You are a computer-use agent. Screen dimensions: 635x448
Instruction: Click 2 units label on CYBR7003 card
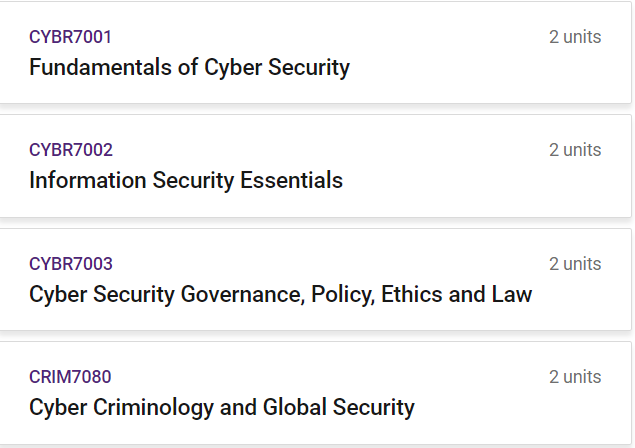(x=575, y=264)
